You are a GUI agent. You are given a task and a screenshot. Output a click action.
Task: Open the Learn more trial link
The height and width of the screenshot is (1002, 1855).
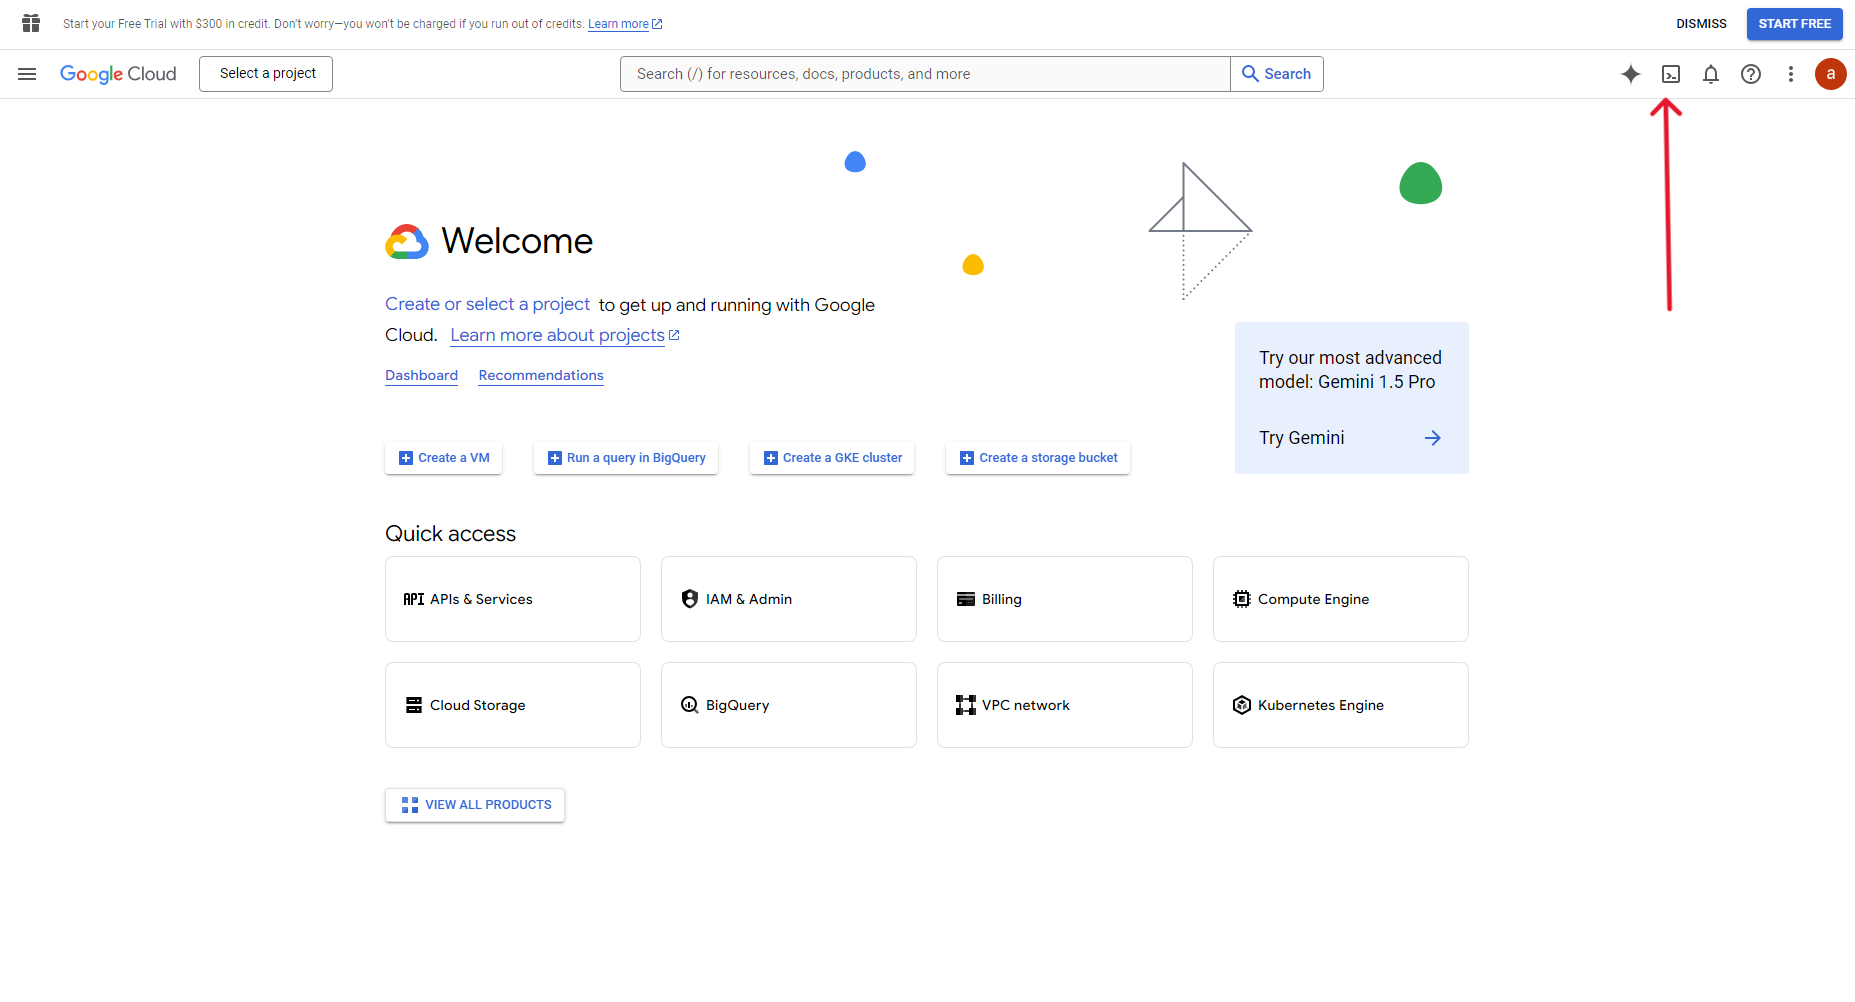click(625, 24)
